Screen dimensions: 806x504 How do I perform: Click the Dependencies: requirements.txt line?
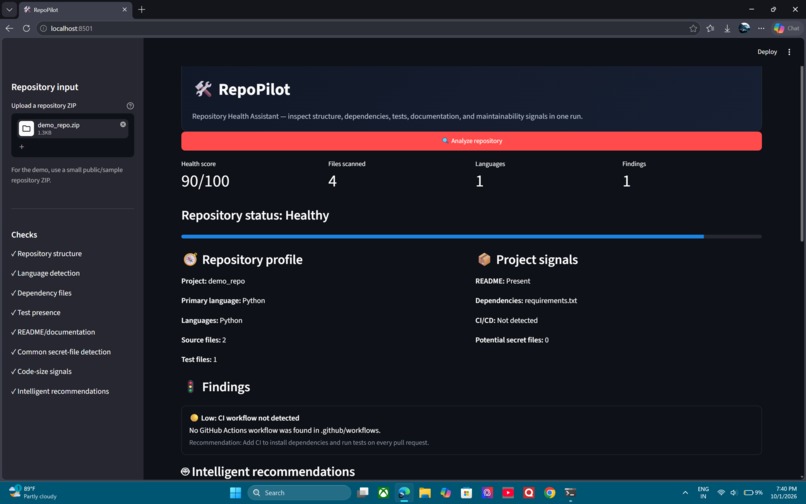click(526, 300)
